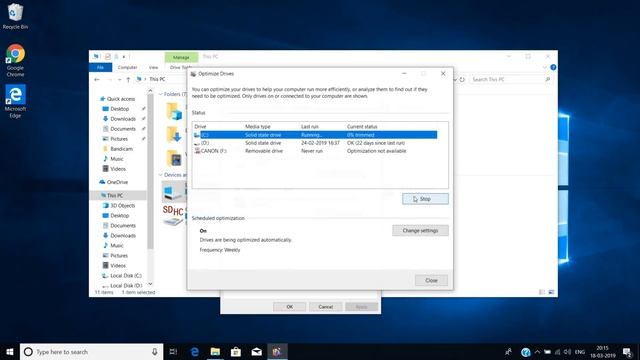The image size is (640, 360).
Task: Collapse the Folders group header
Action: pos(160,94)
